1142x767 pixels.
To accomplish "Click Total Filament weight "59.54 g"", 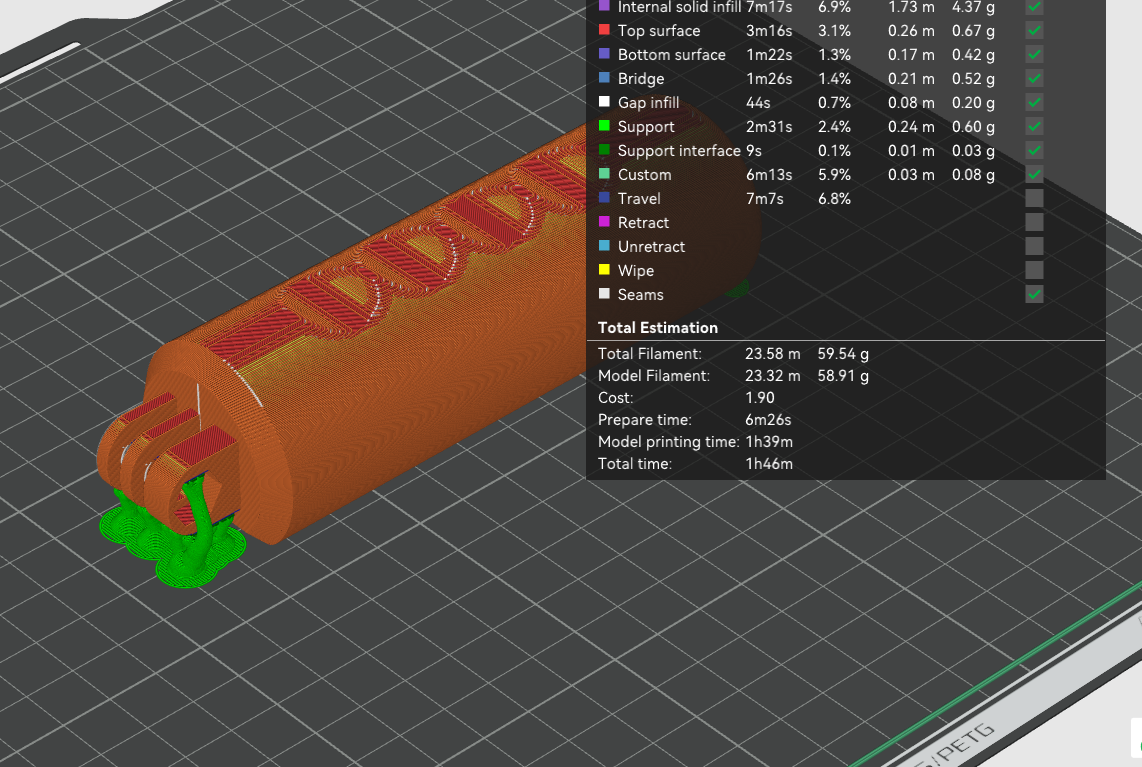I will coord(843,354).
